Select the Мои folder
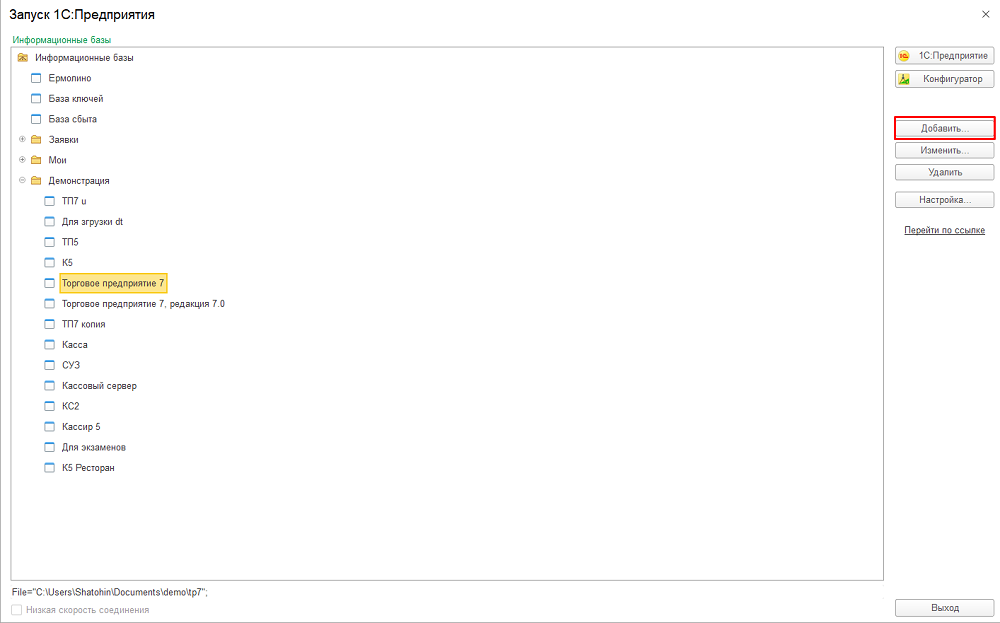Image resolution: width=1000 pixels, height=623 pixels. (57, 160)
